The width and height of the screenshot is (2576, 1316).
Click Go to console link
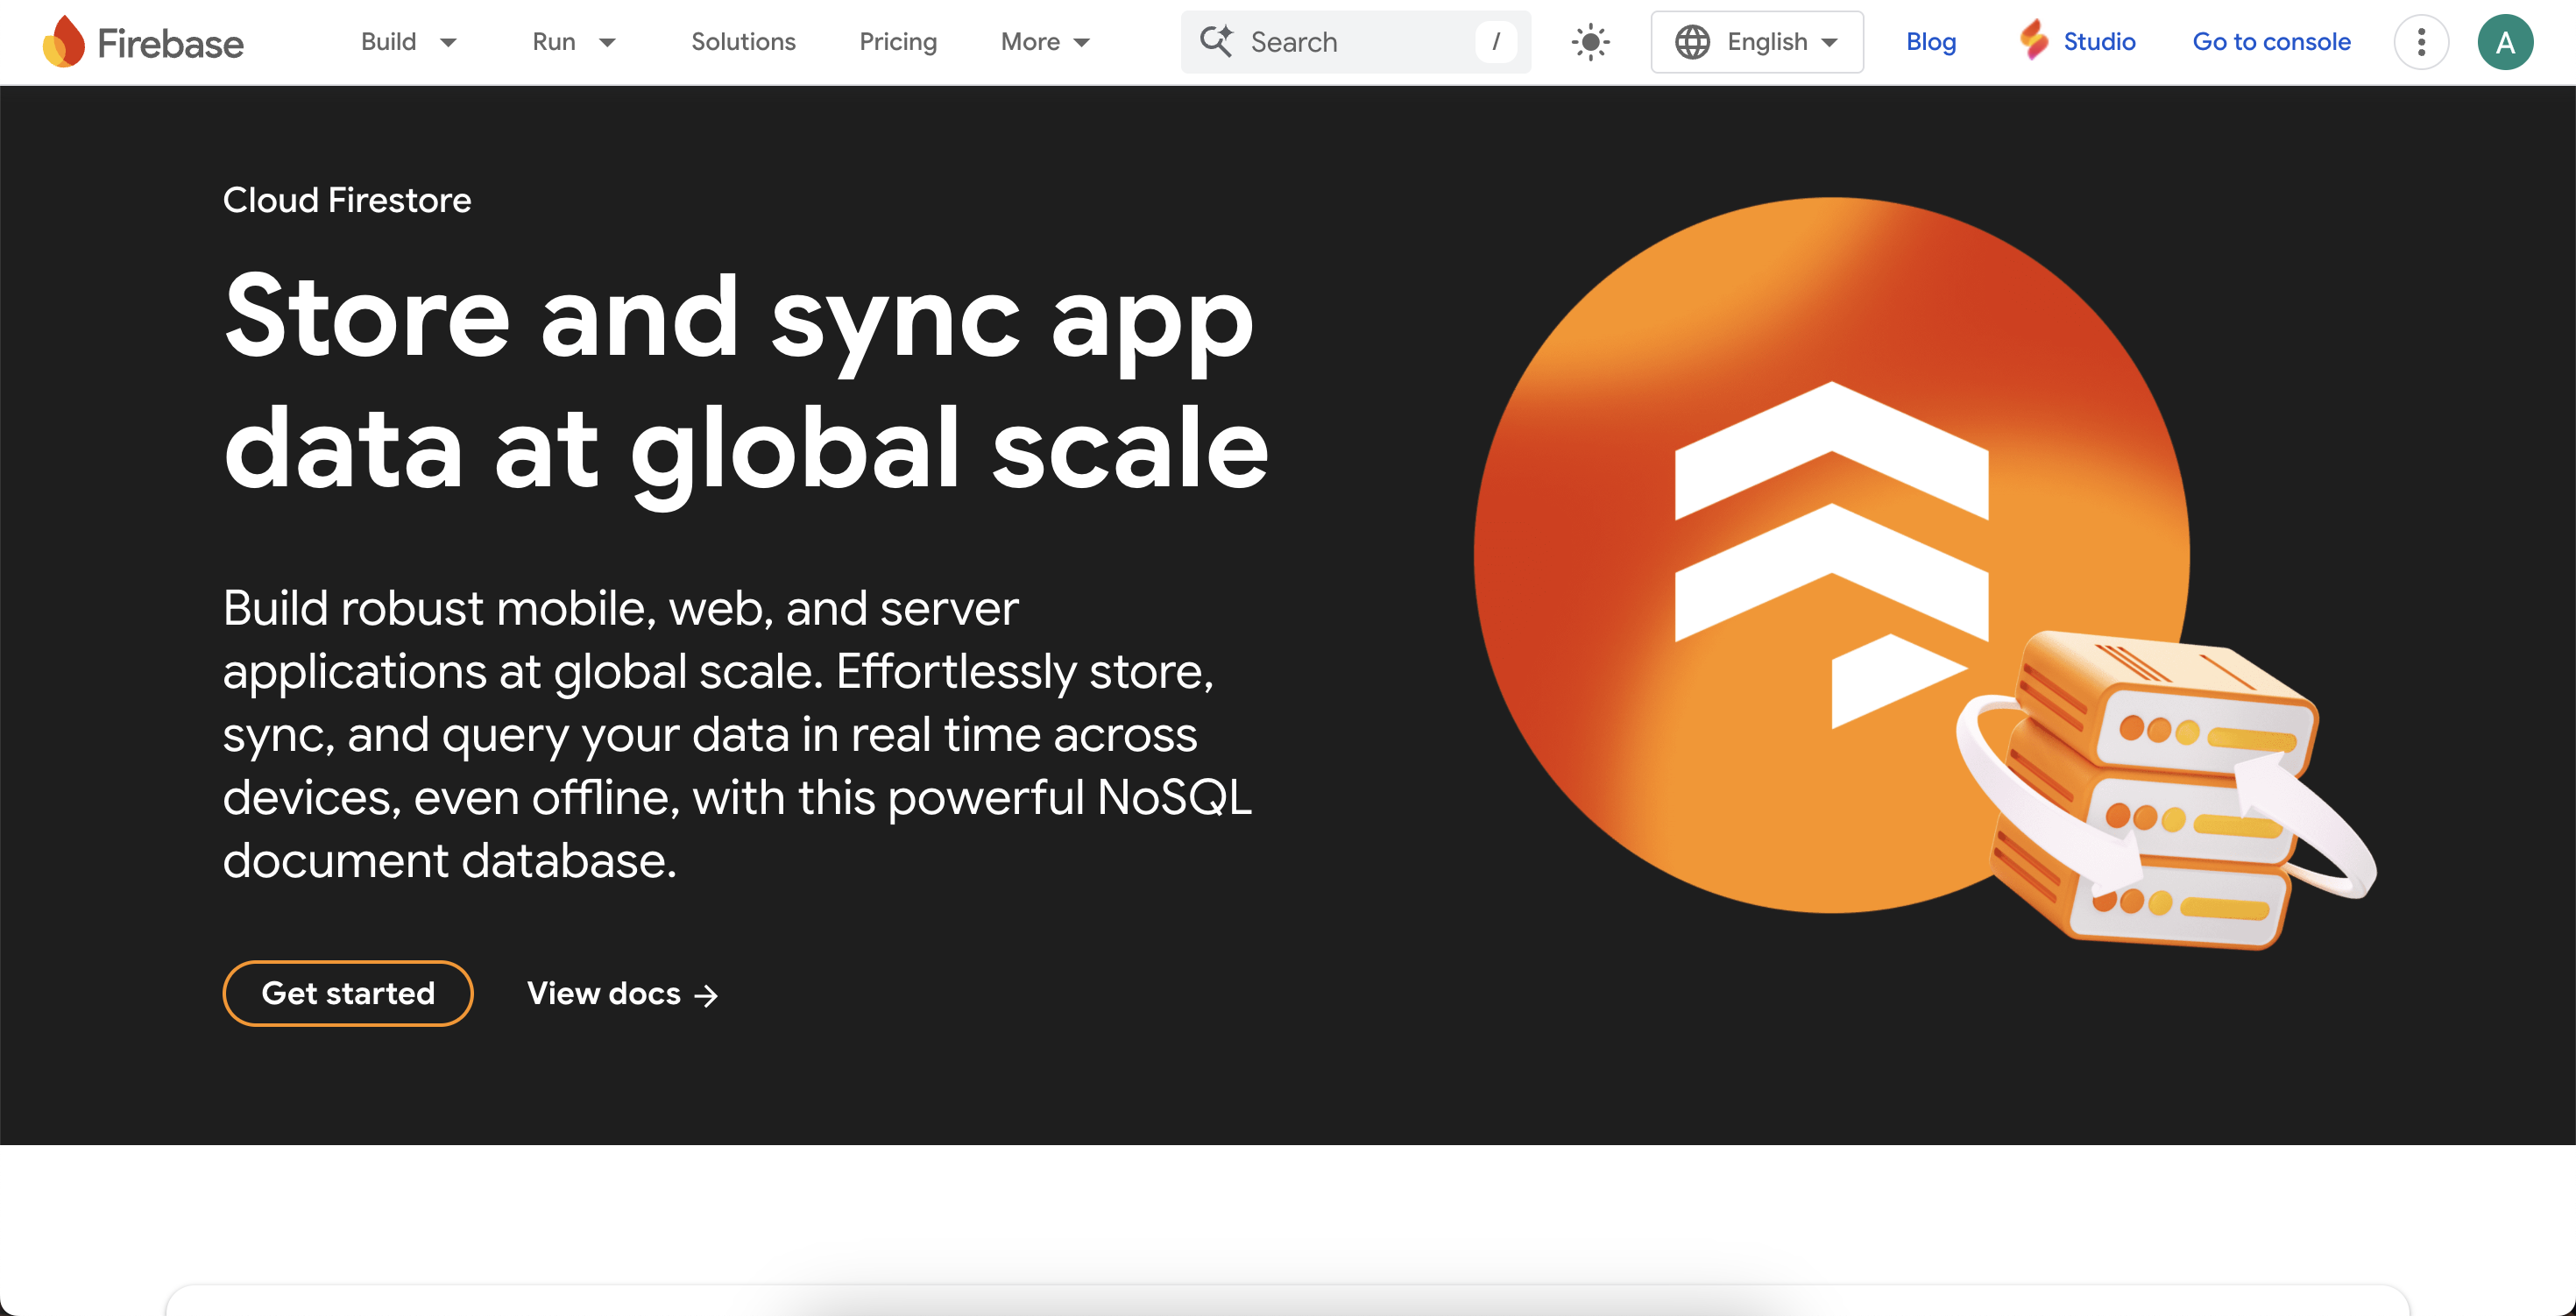(2271, 42)
